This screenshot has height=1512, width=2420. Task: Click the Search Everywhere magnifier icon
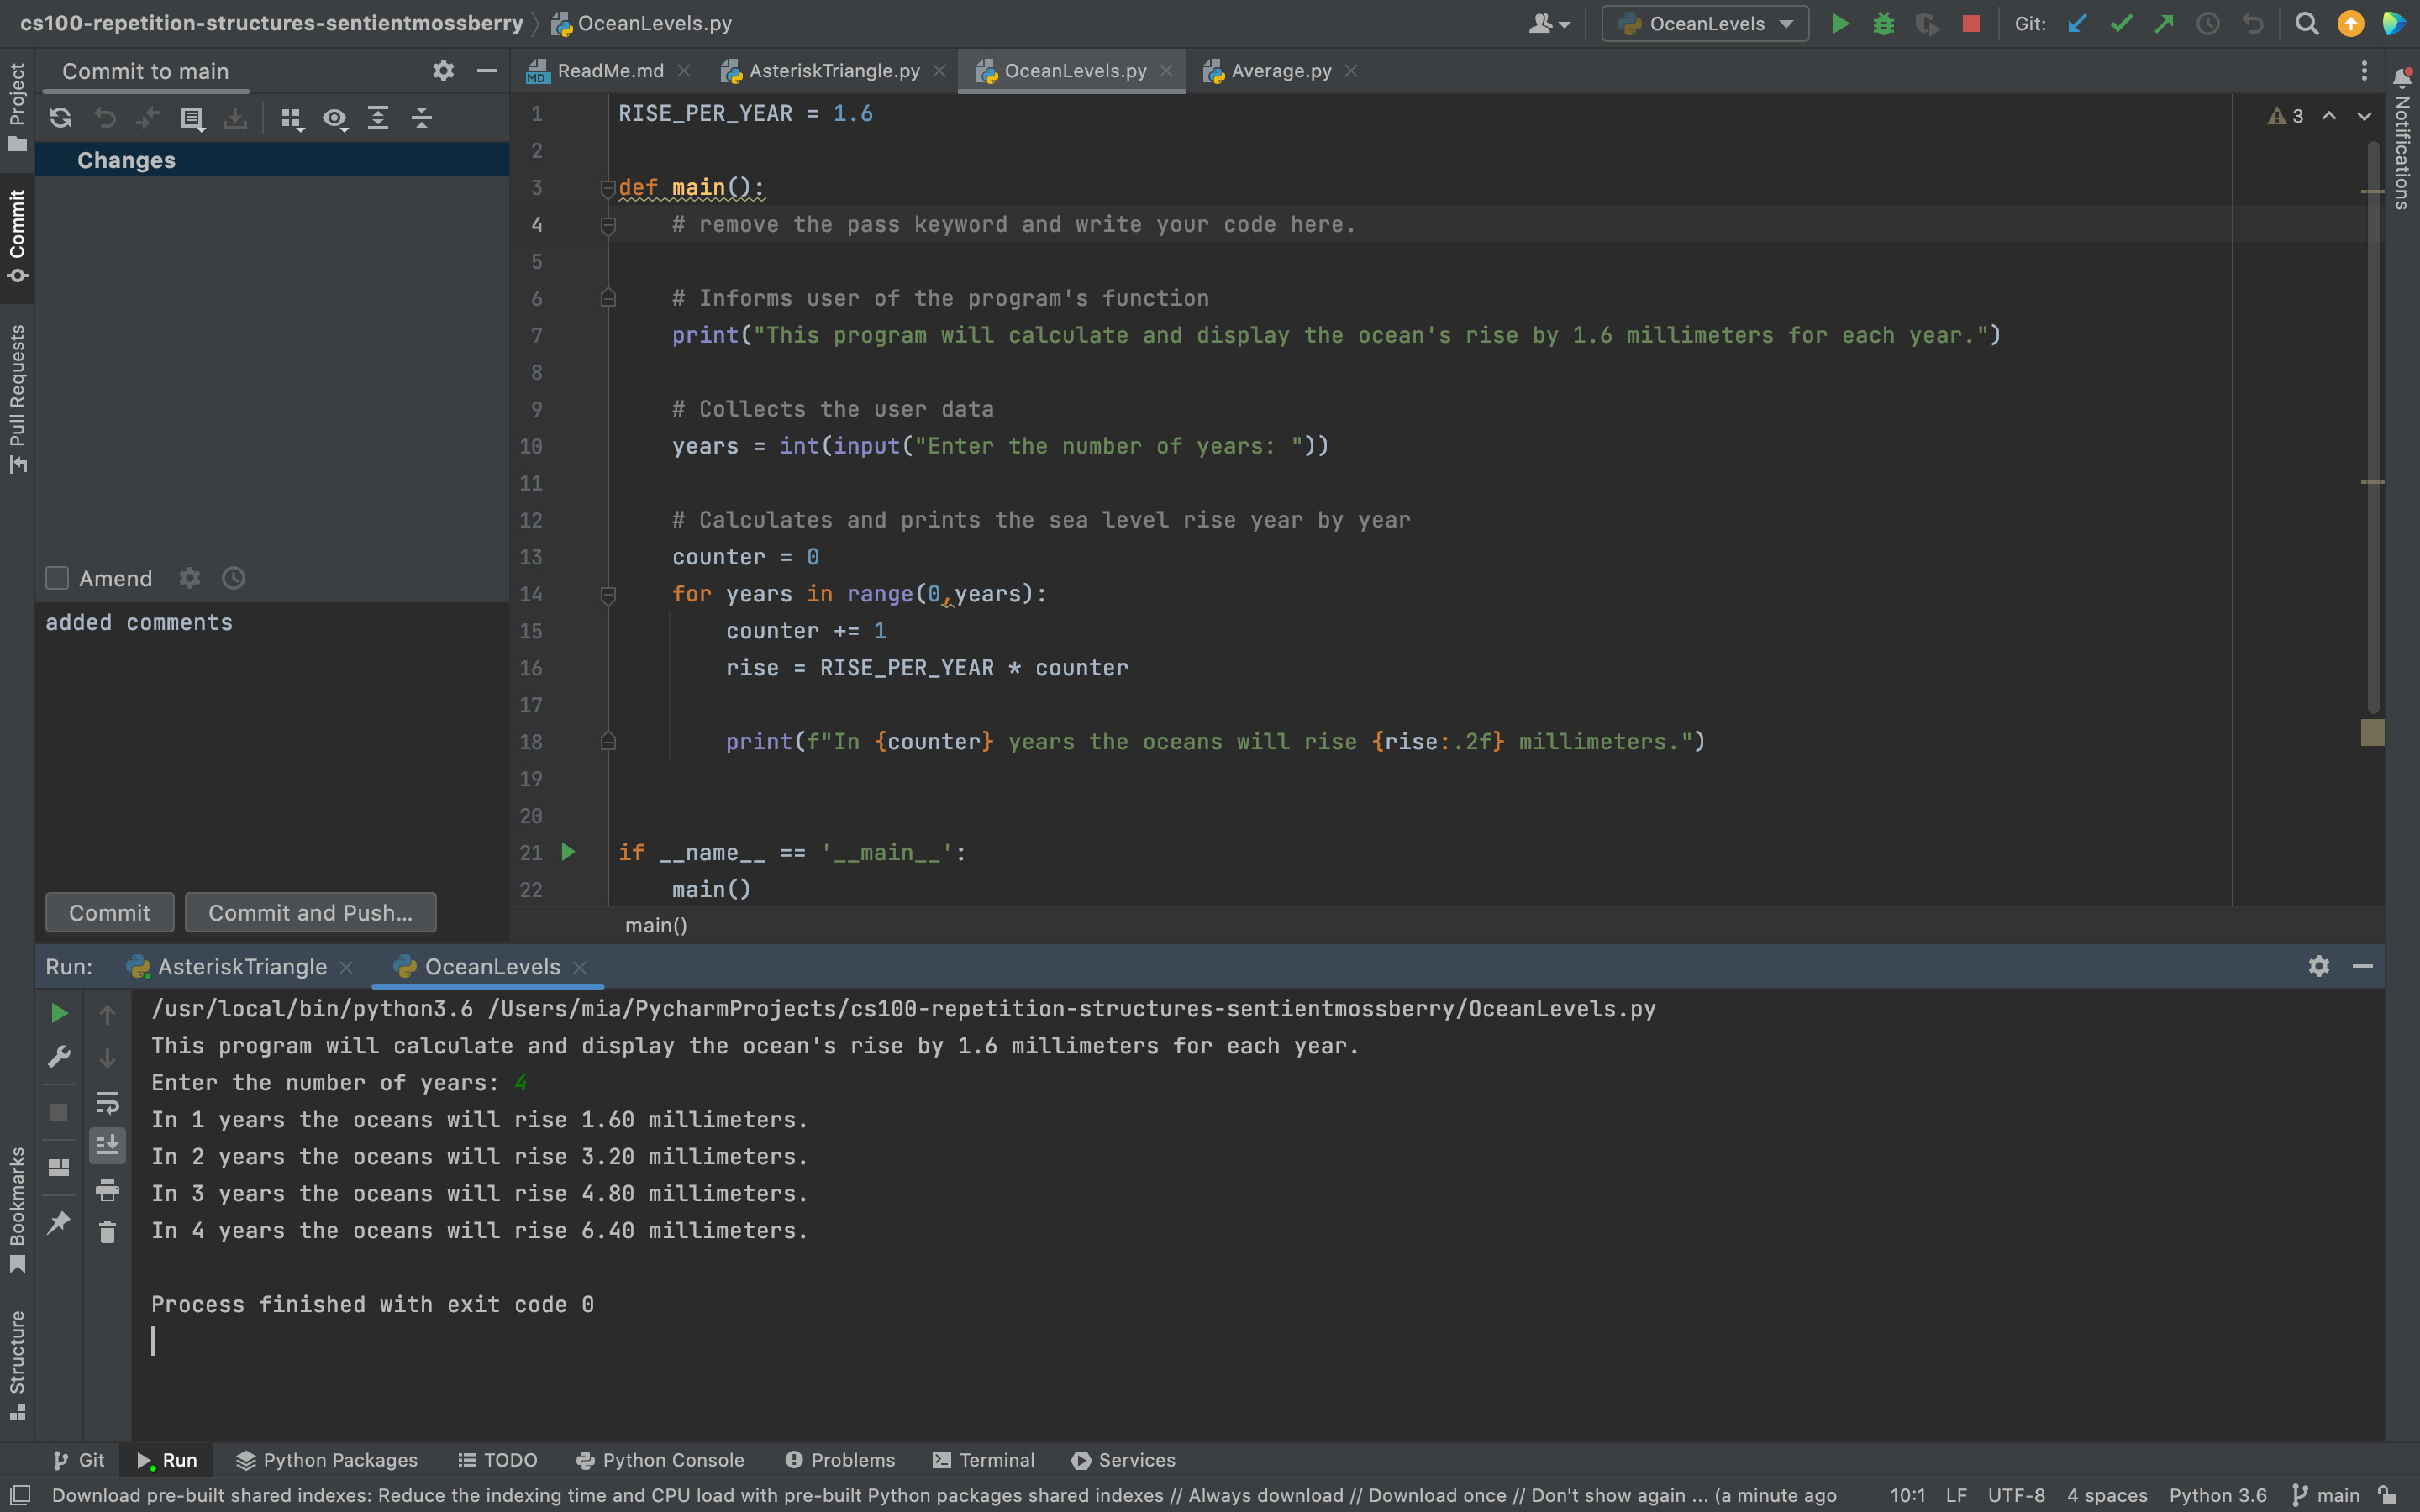pyautogui.click(x=2306, y=24)
